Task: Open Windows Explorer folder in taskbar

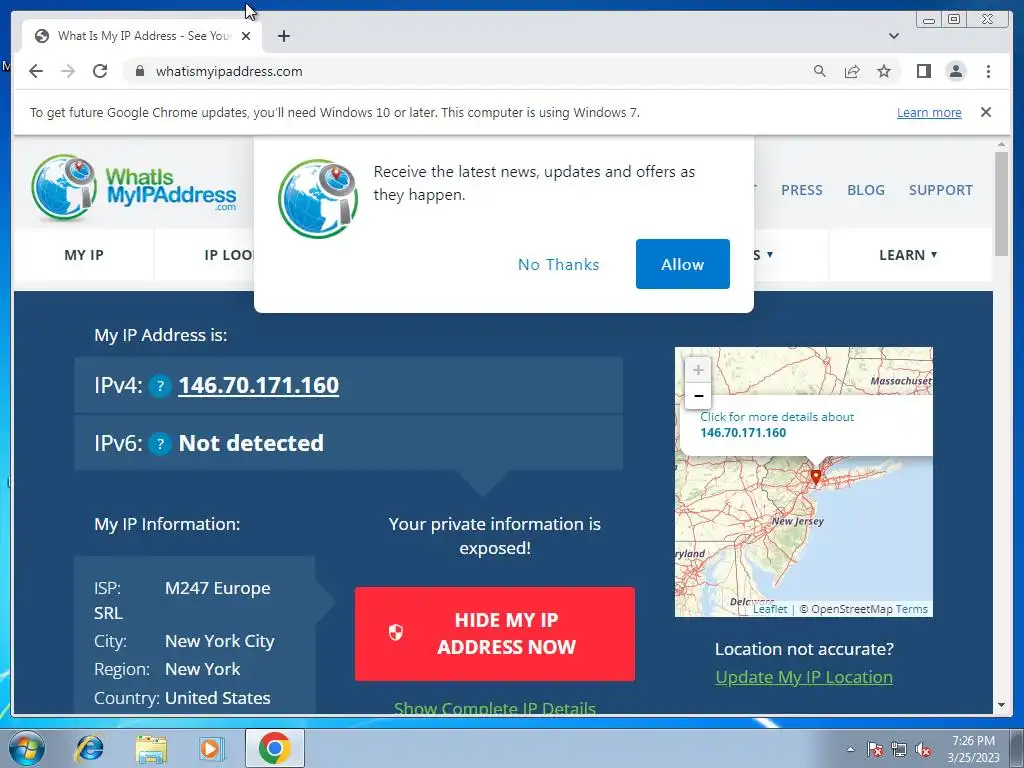Action: click(x=151, y=748)
